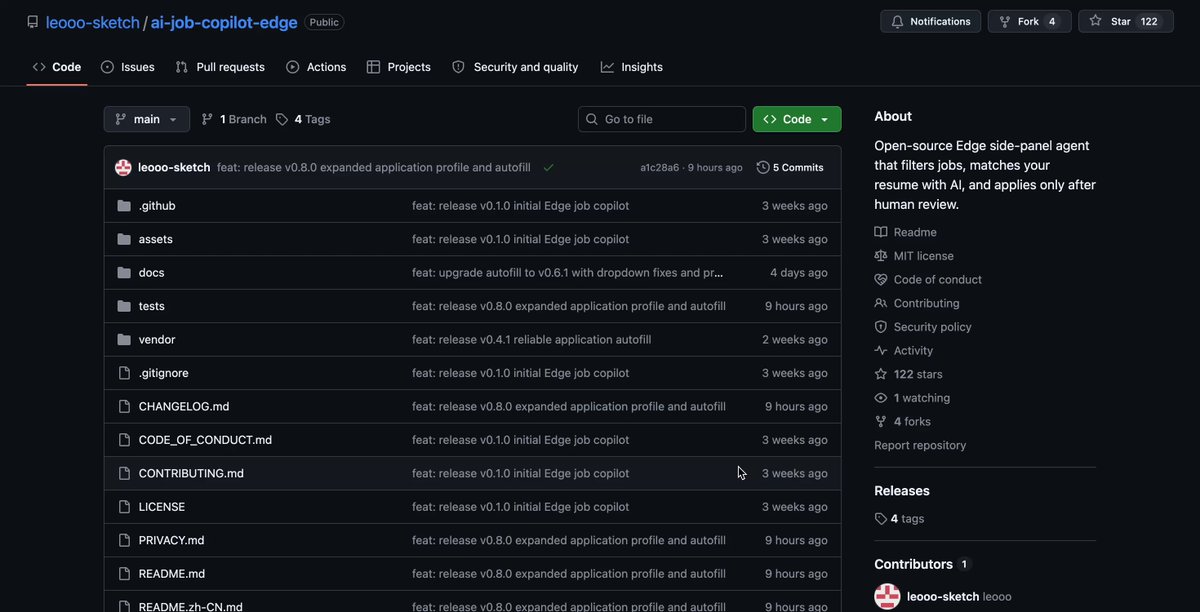Switch to the Pull requests tab
This screenshot has height=612, width=1200.
click(x=220, y=67)
